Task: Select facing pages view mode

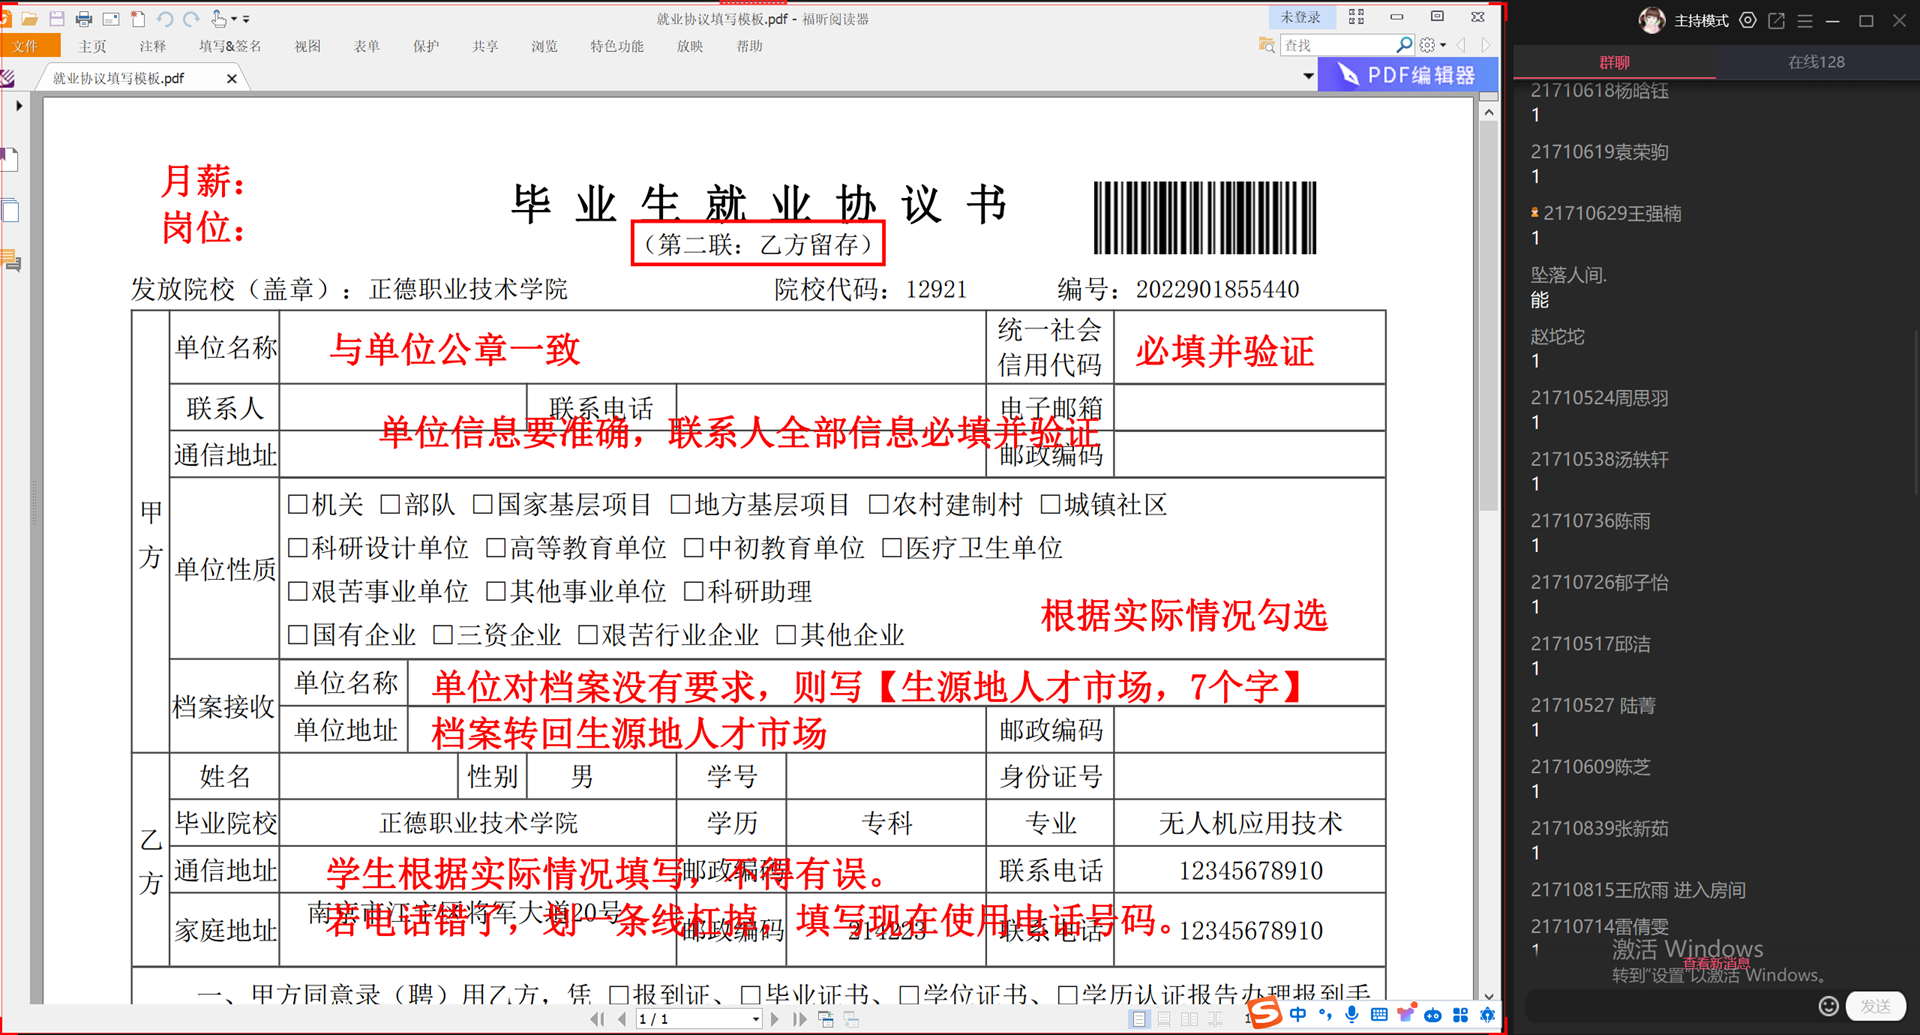Action: [1189, 1019]
